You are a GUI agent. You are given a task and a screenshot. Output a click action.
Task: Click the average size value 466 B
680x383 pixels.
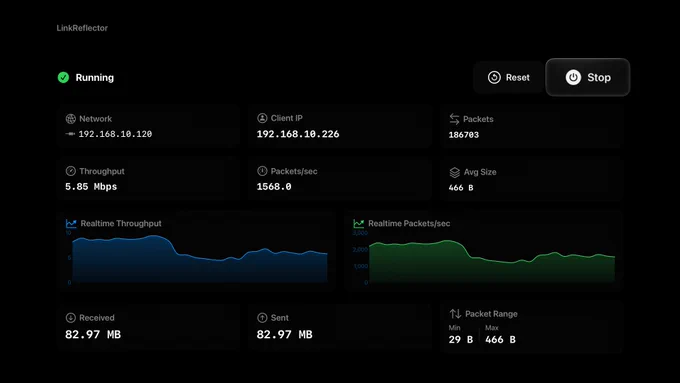tap(461, 188)
